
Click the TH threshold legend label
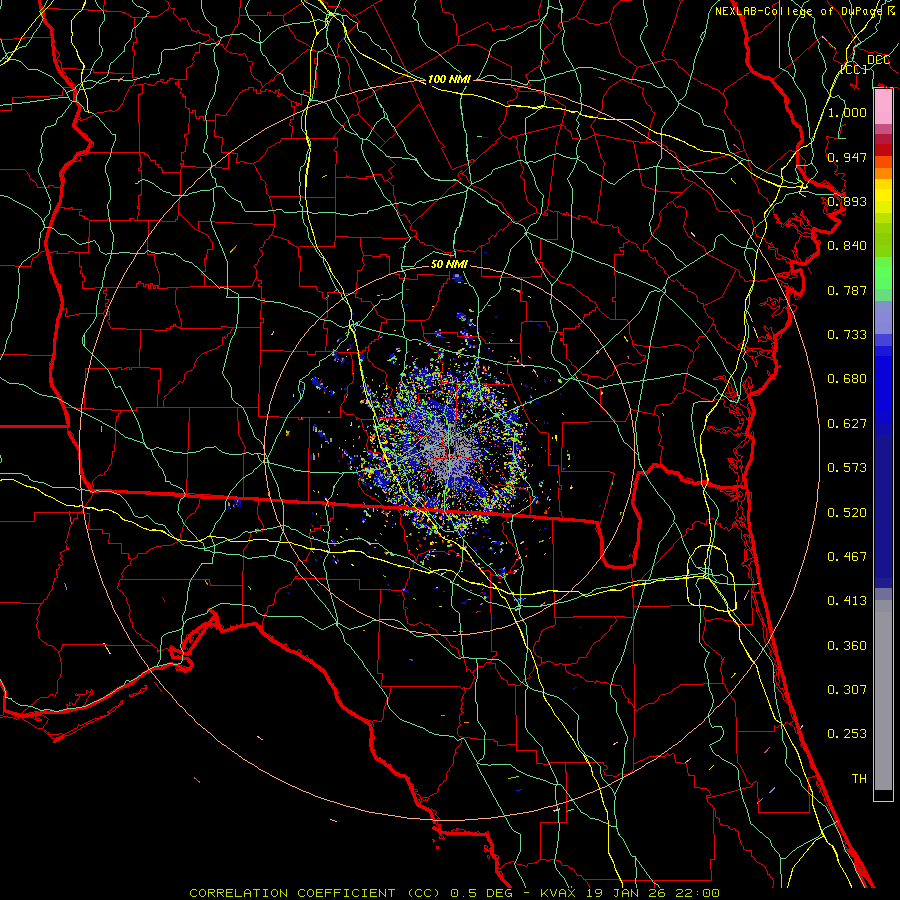click(859, 779)
